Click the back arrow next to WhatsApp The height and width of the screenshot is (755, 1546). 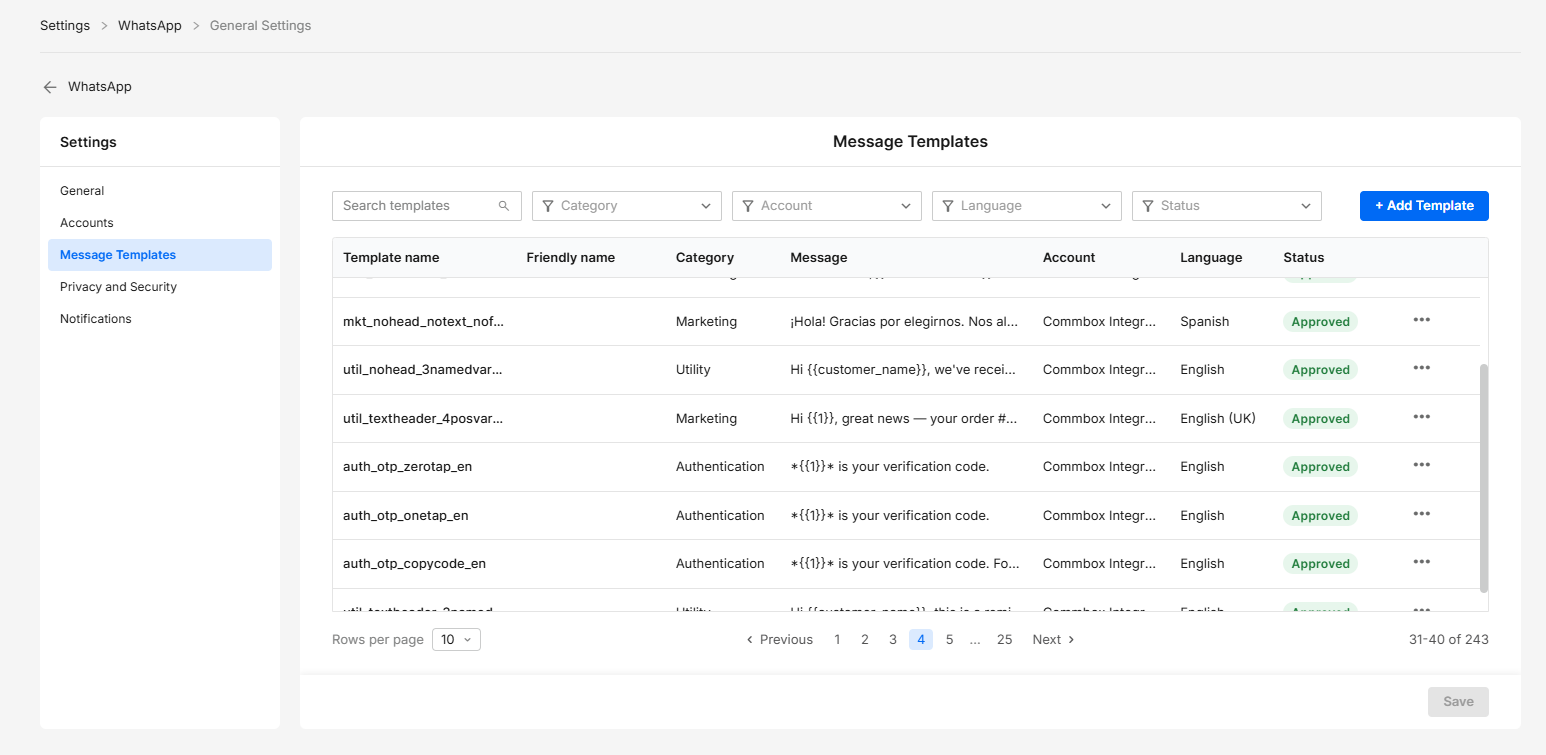(50, 87)
